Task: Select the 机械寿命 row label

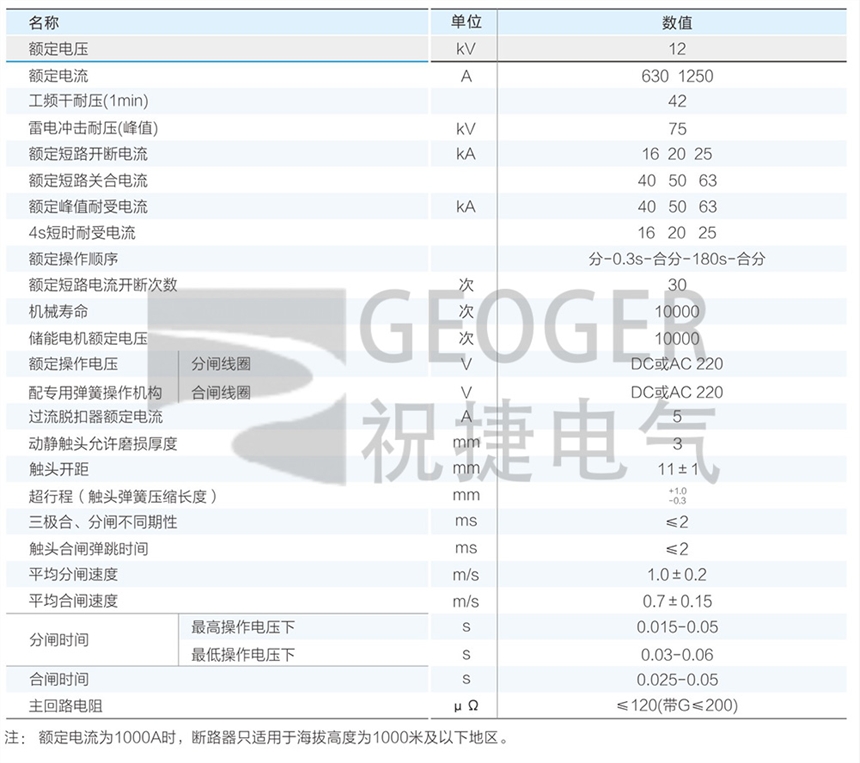Action: click(x=59, y=311)
